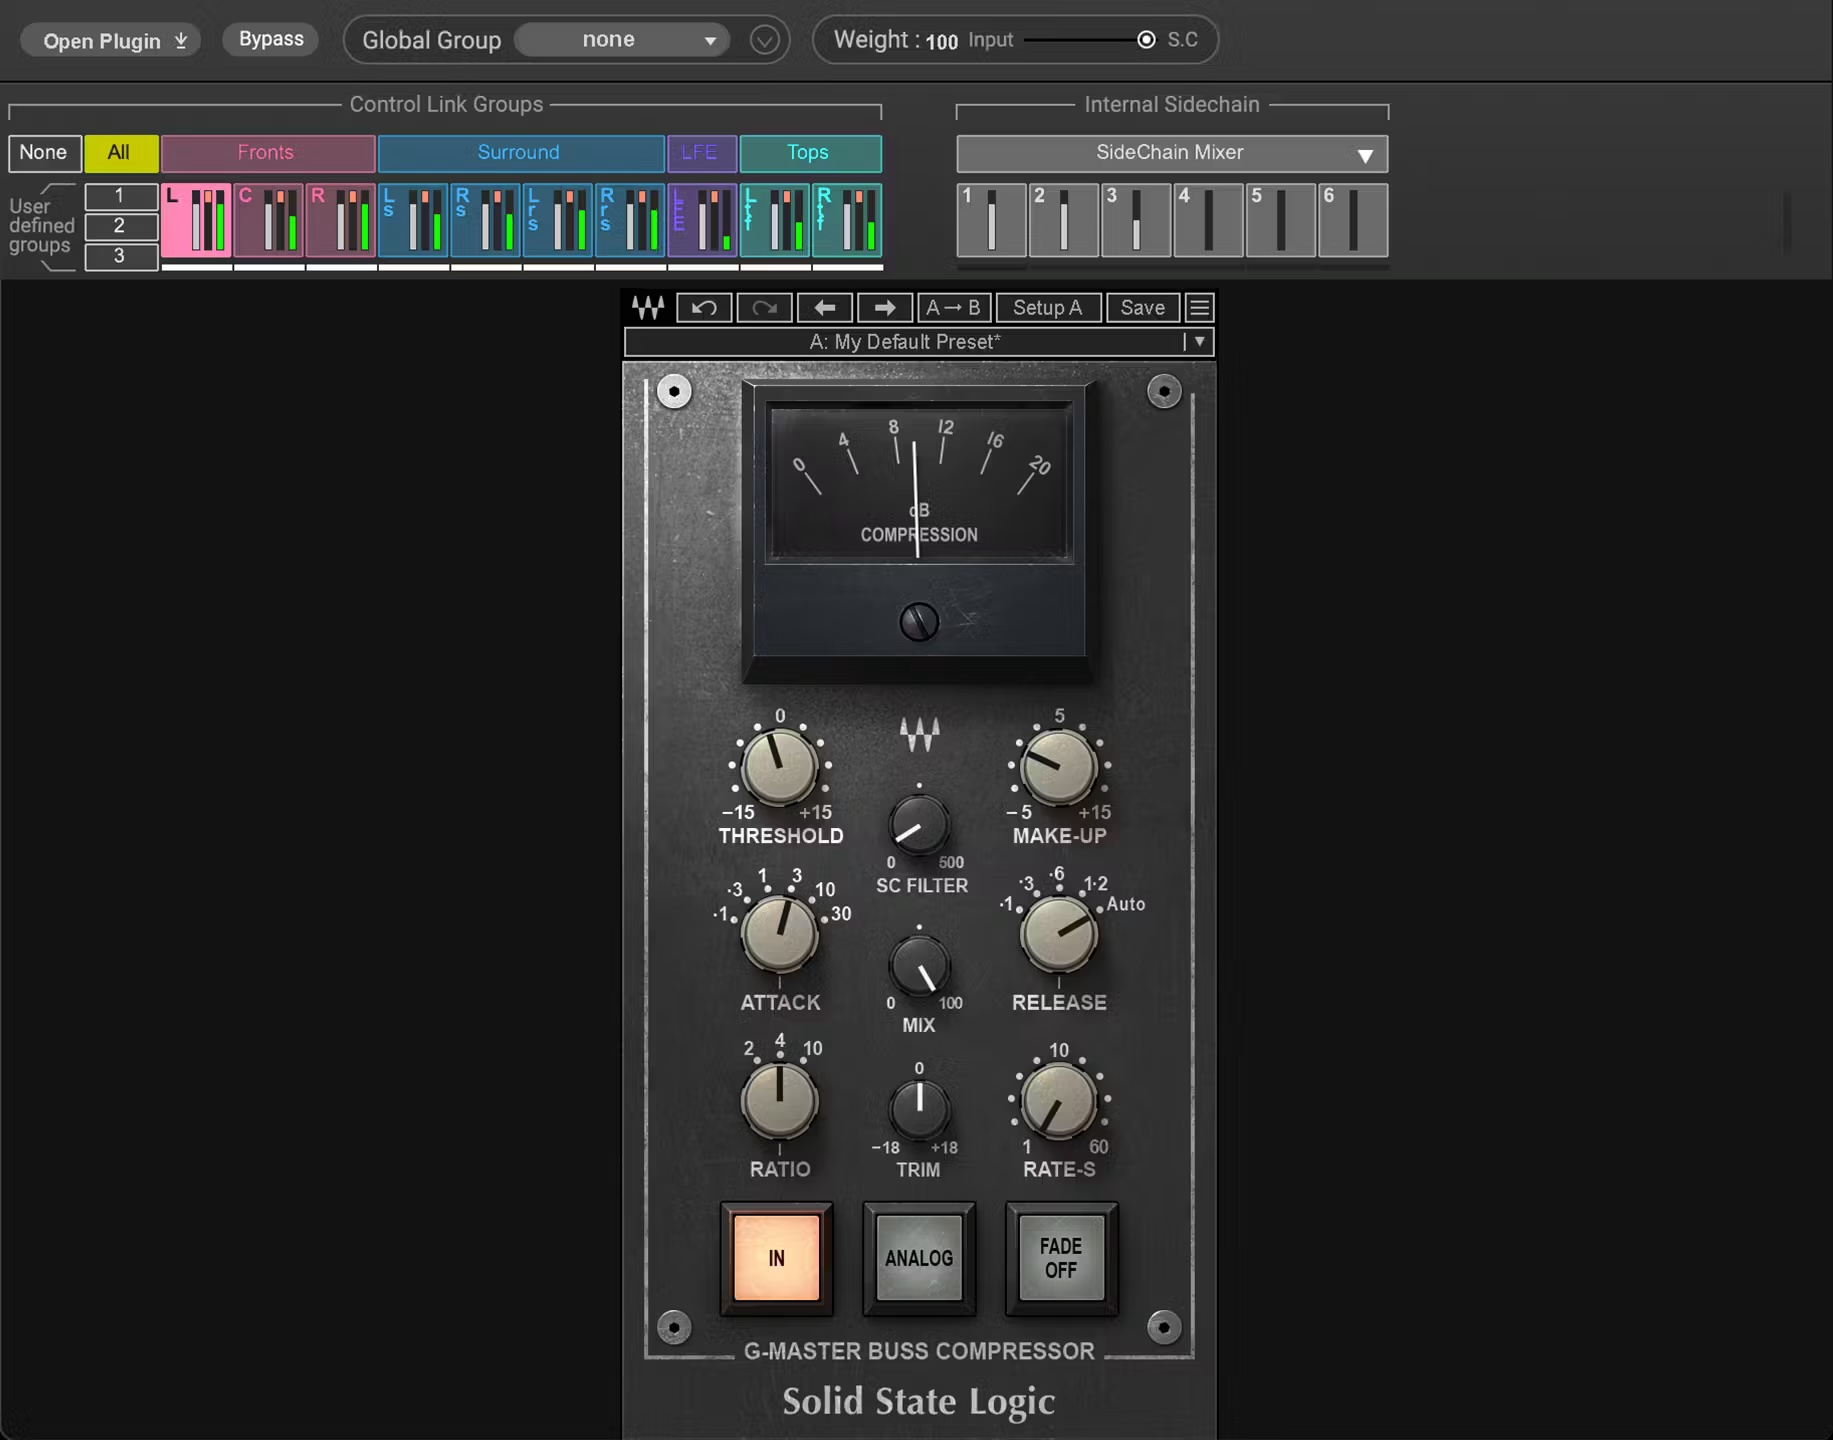1833x1440 pixels.
Task: Click the circled chevron beside Global Group
Action: 764,40
